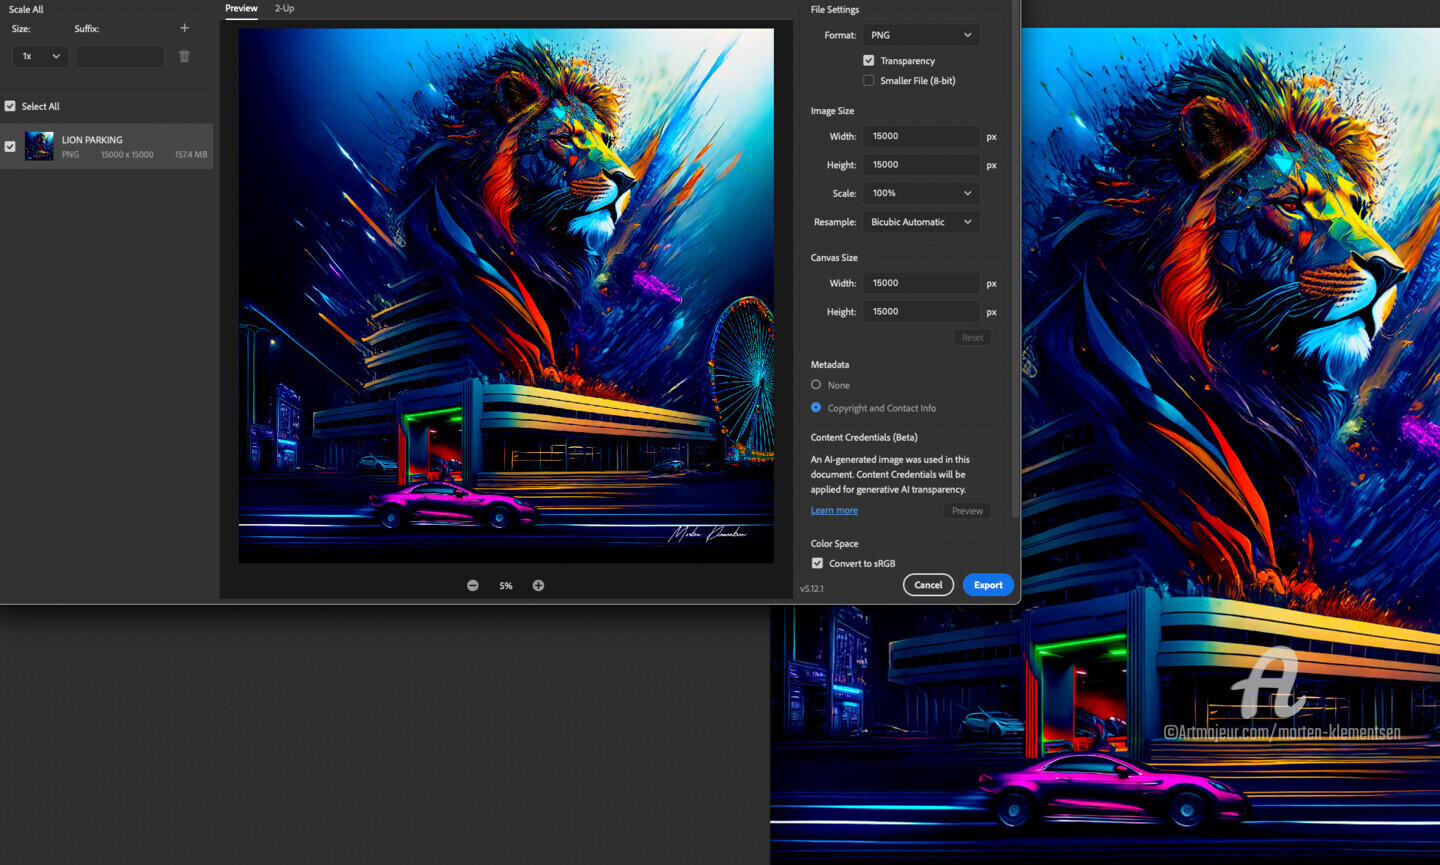This screenshot has height=865, width=1440.
Task: Click the lion artwork in export preview
Action: point(506,296)
